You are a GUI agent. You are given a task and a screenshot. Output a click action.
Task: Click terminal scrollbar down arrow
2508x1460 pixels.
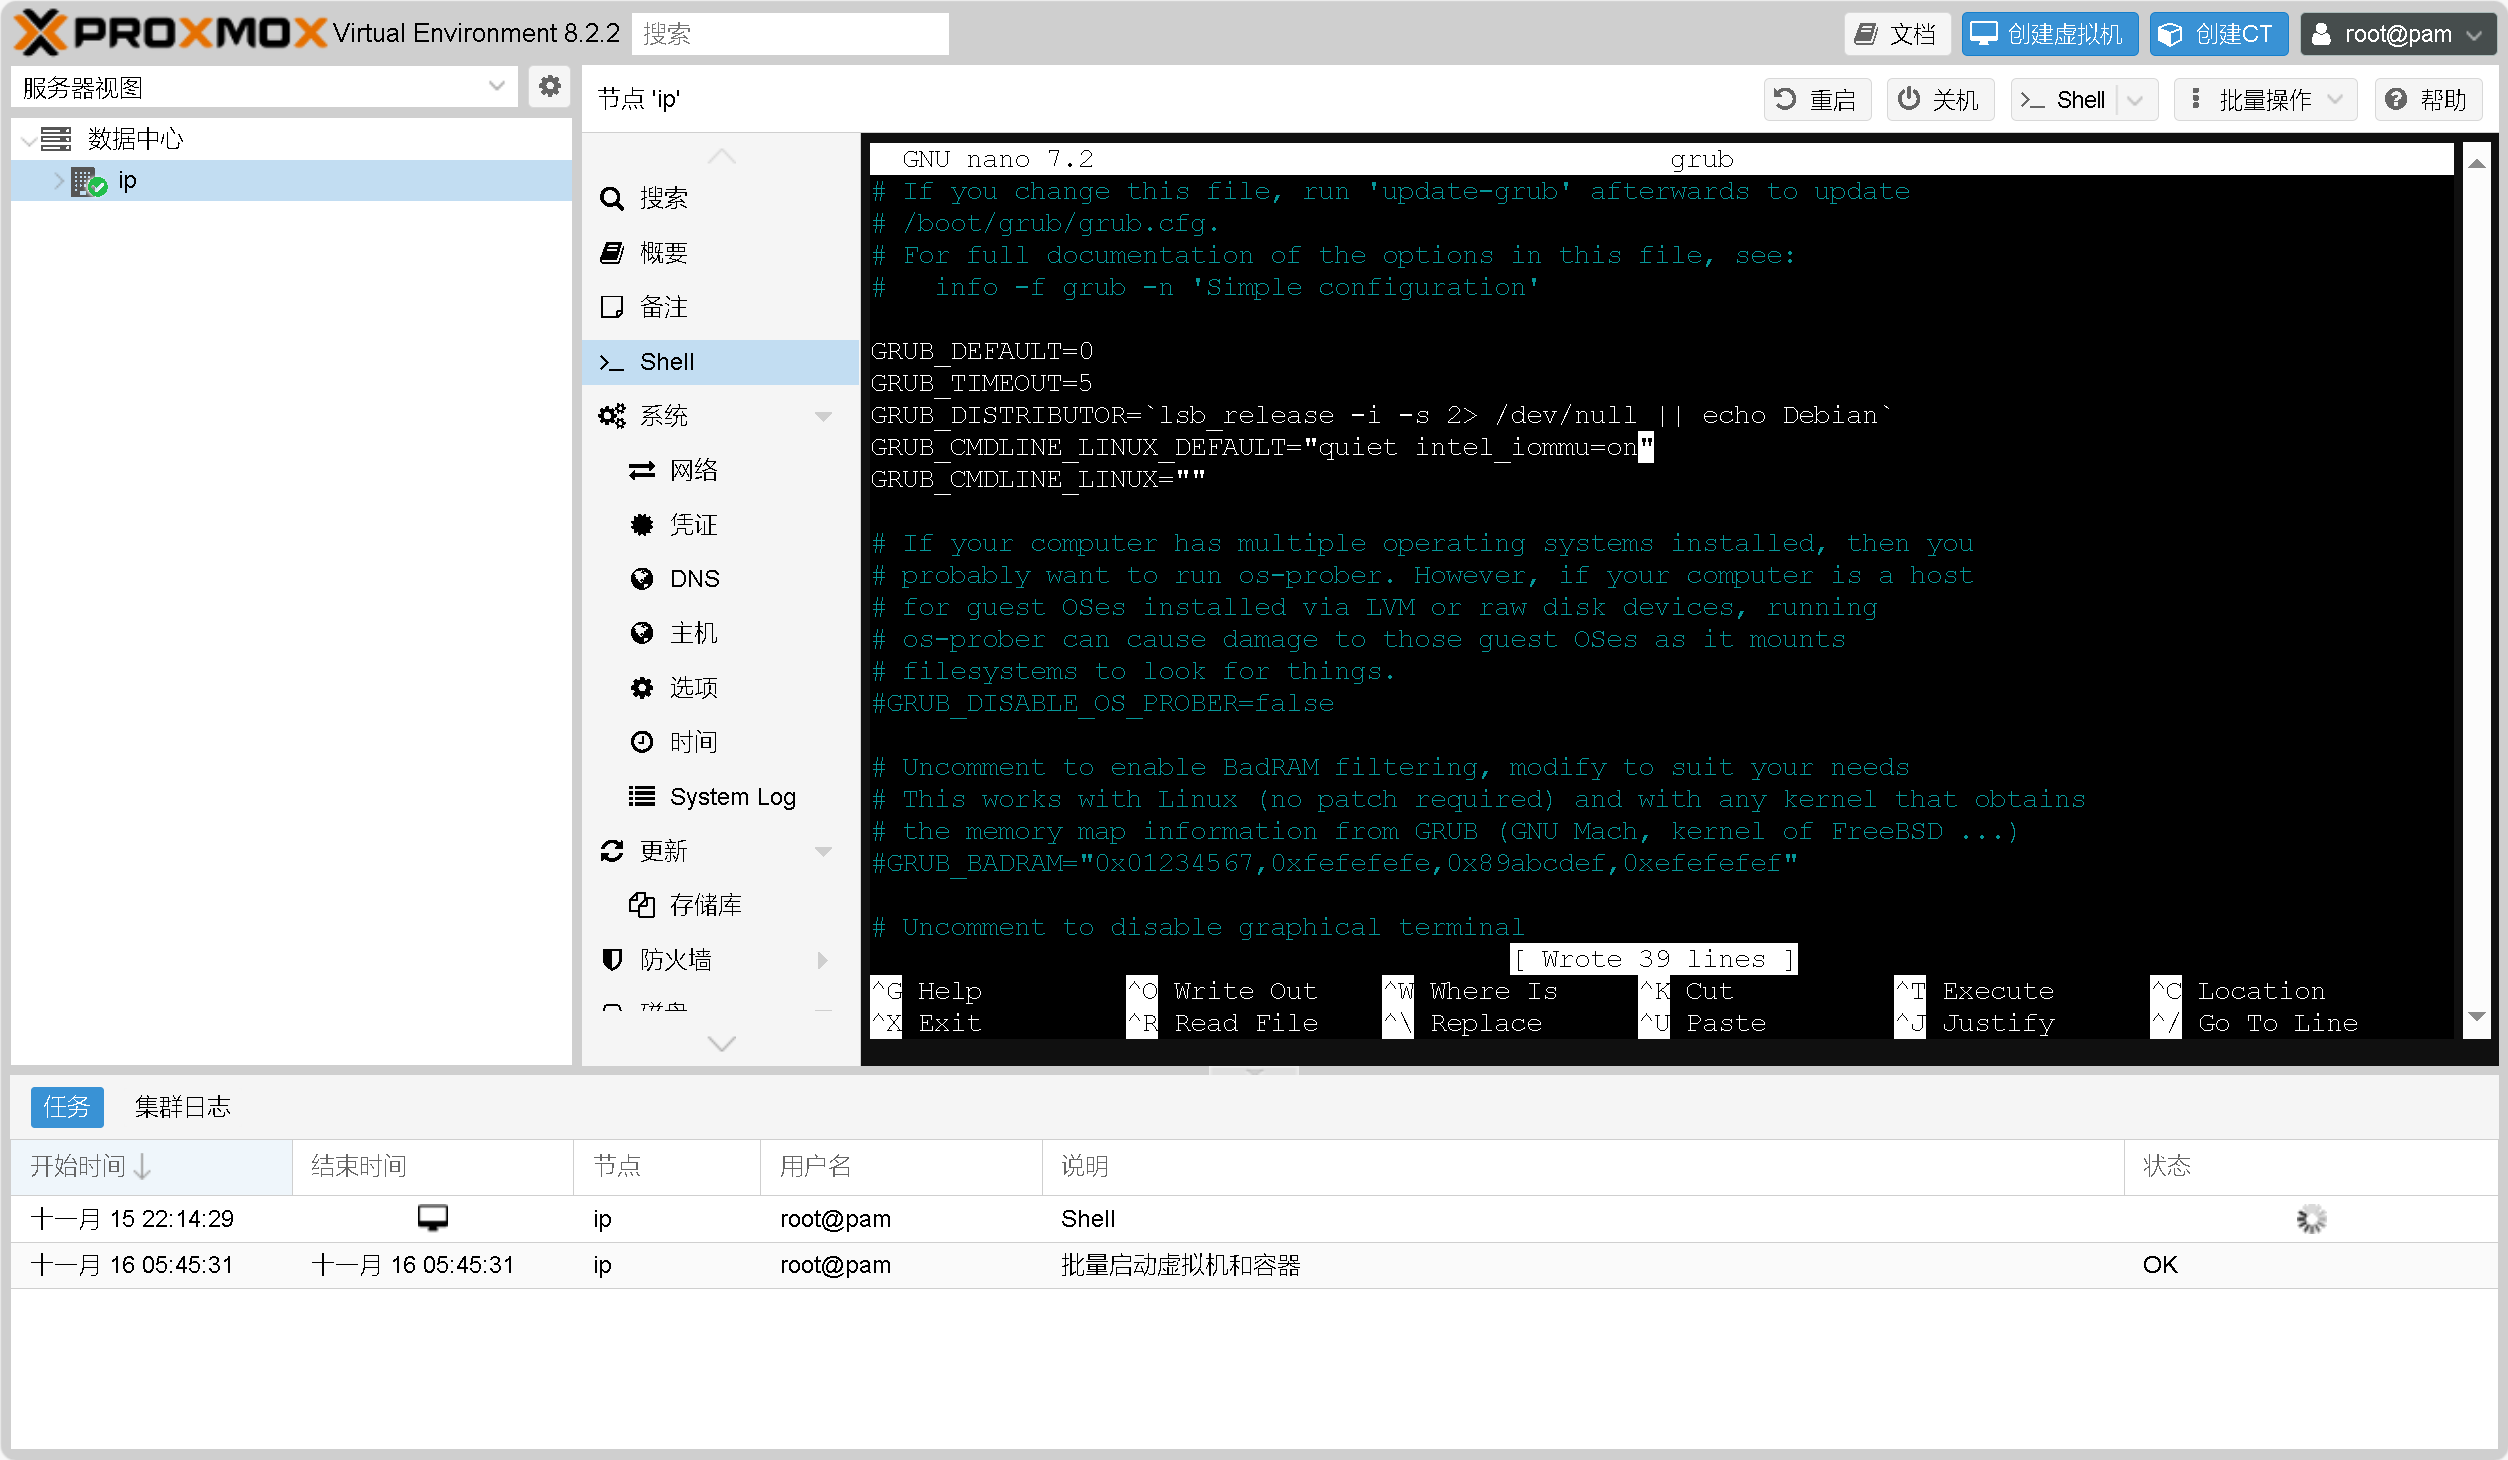coord(2476,1017)
